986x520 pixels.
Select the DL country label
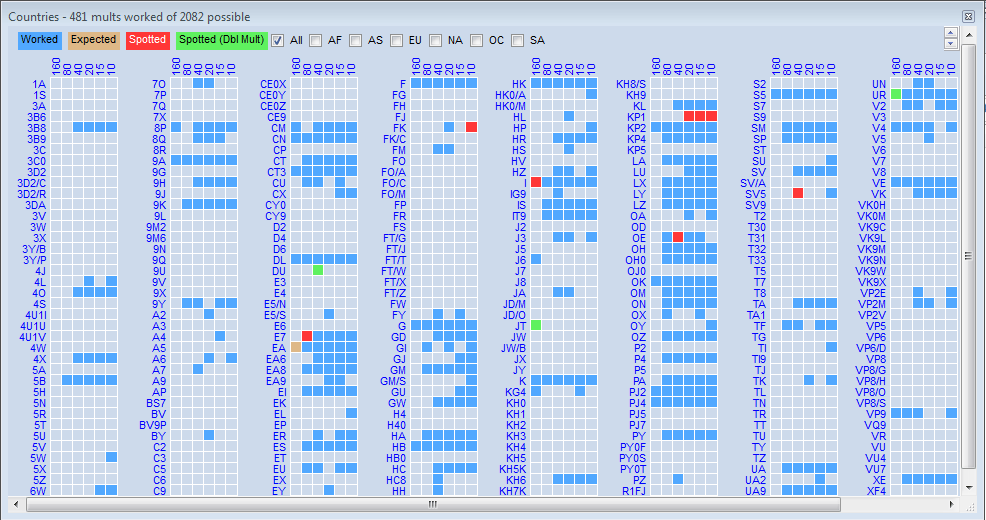[279, 259]
